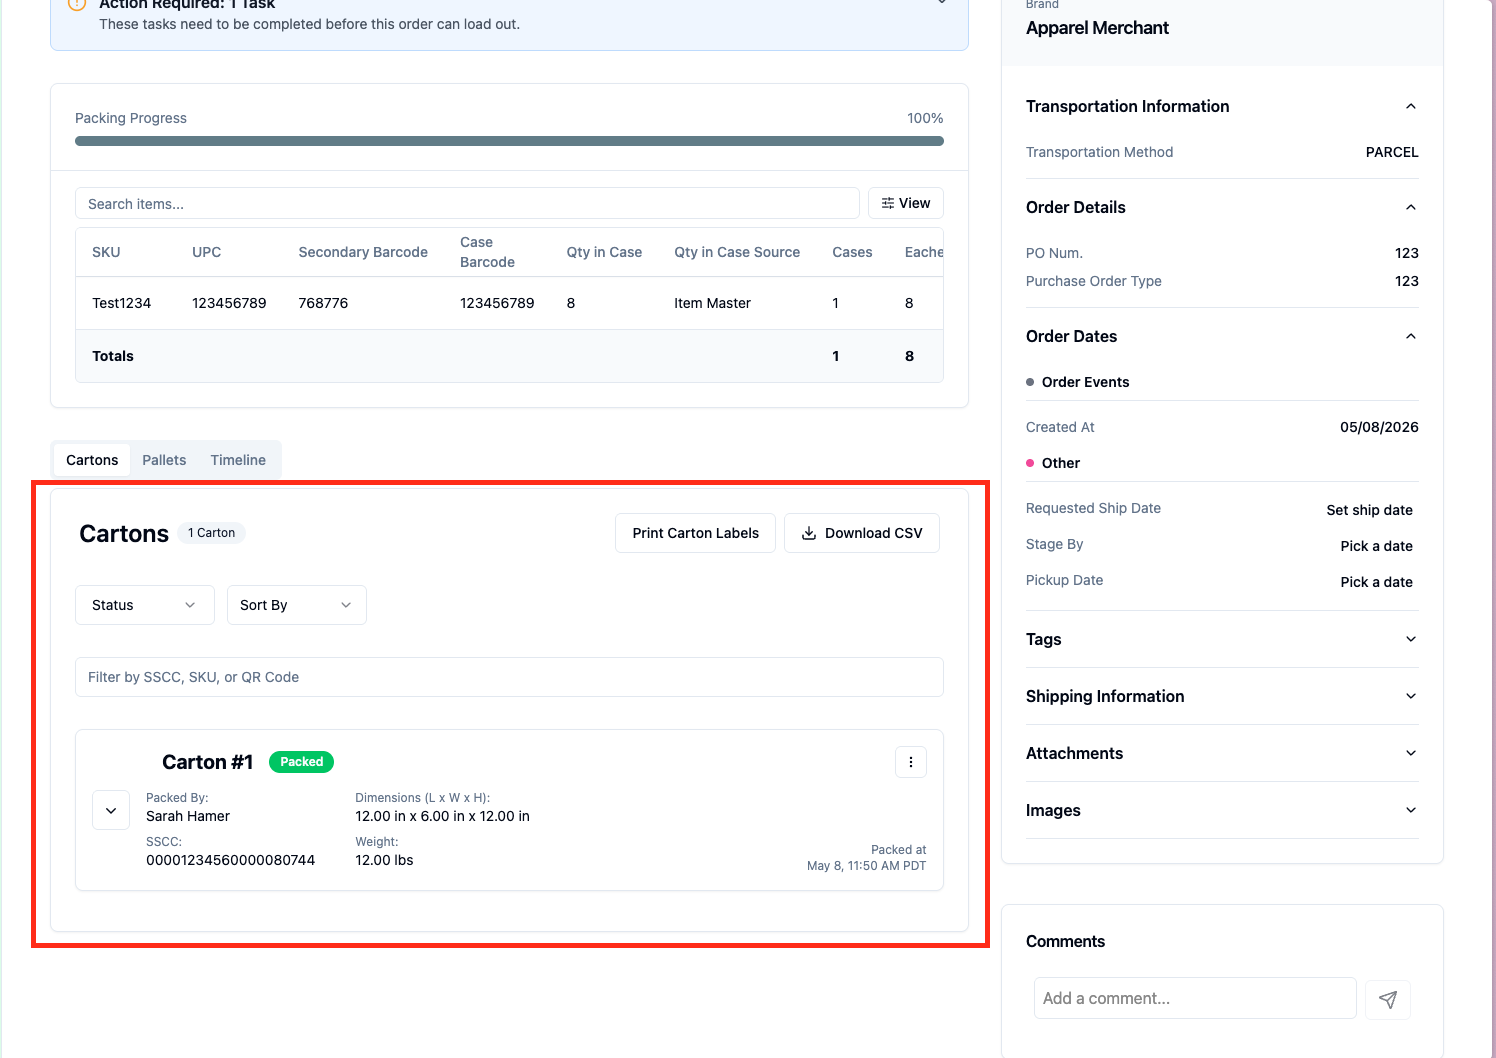The height and width of the screenshot is (1058, 1496).
Task: Click the Secondary Barcode column header
Action: (363, 252)
